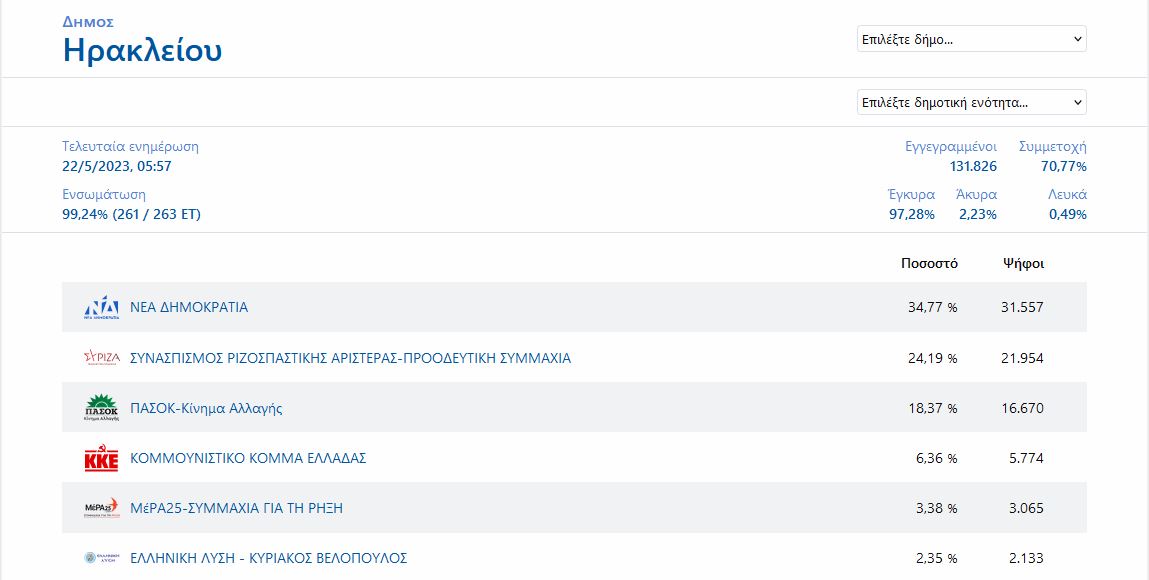The image size is (1149, 580).
Task: Open the ΠΑΣΟΚ-Κίνημα Αλλαγής link
Action: click(206, 408)
